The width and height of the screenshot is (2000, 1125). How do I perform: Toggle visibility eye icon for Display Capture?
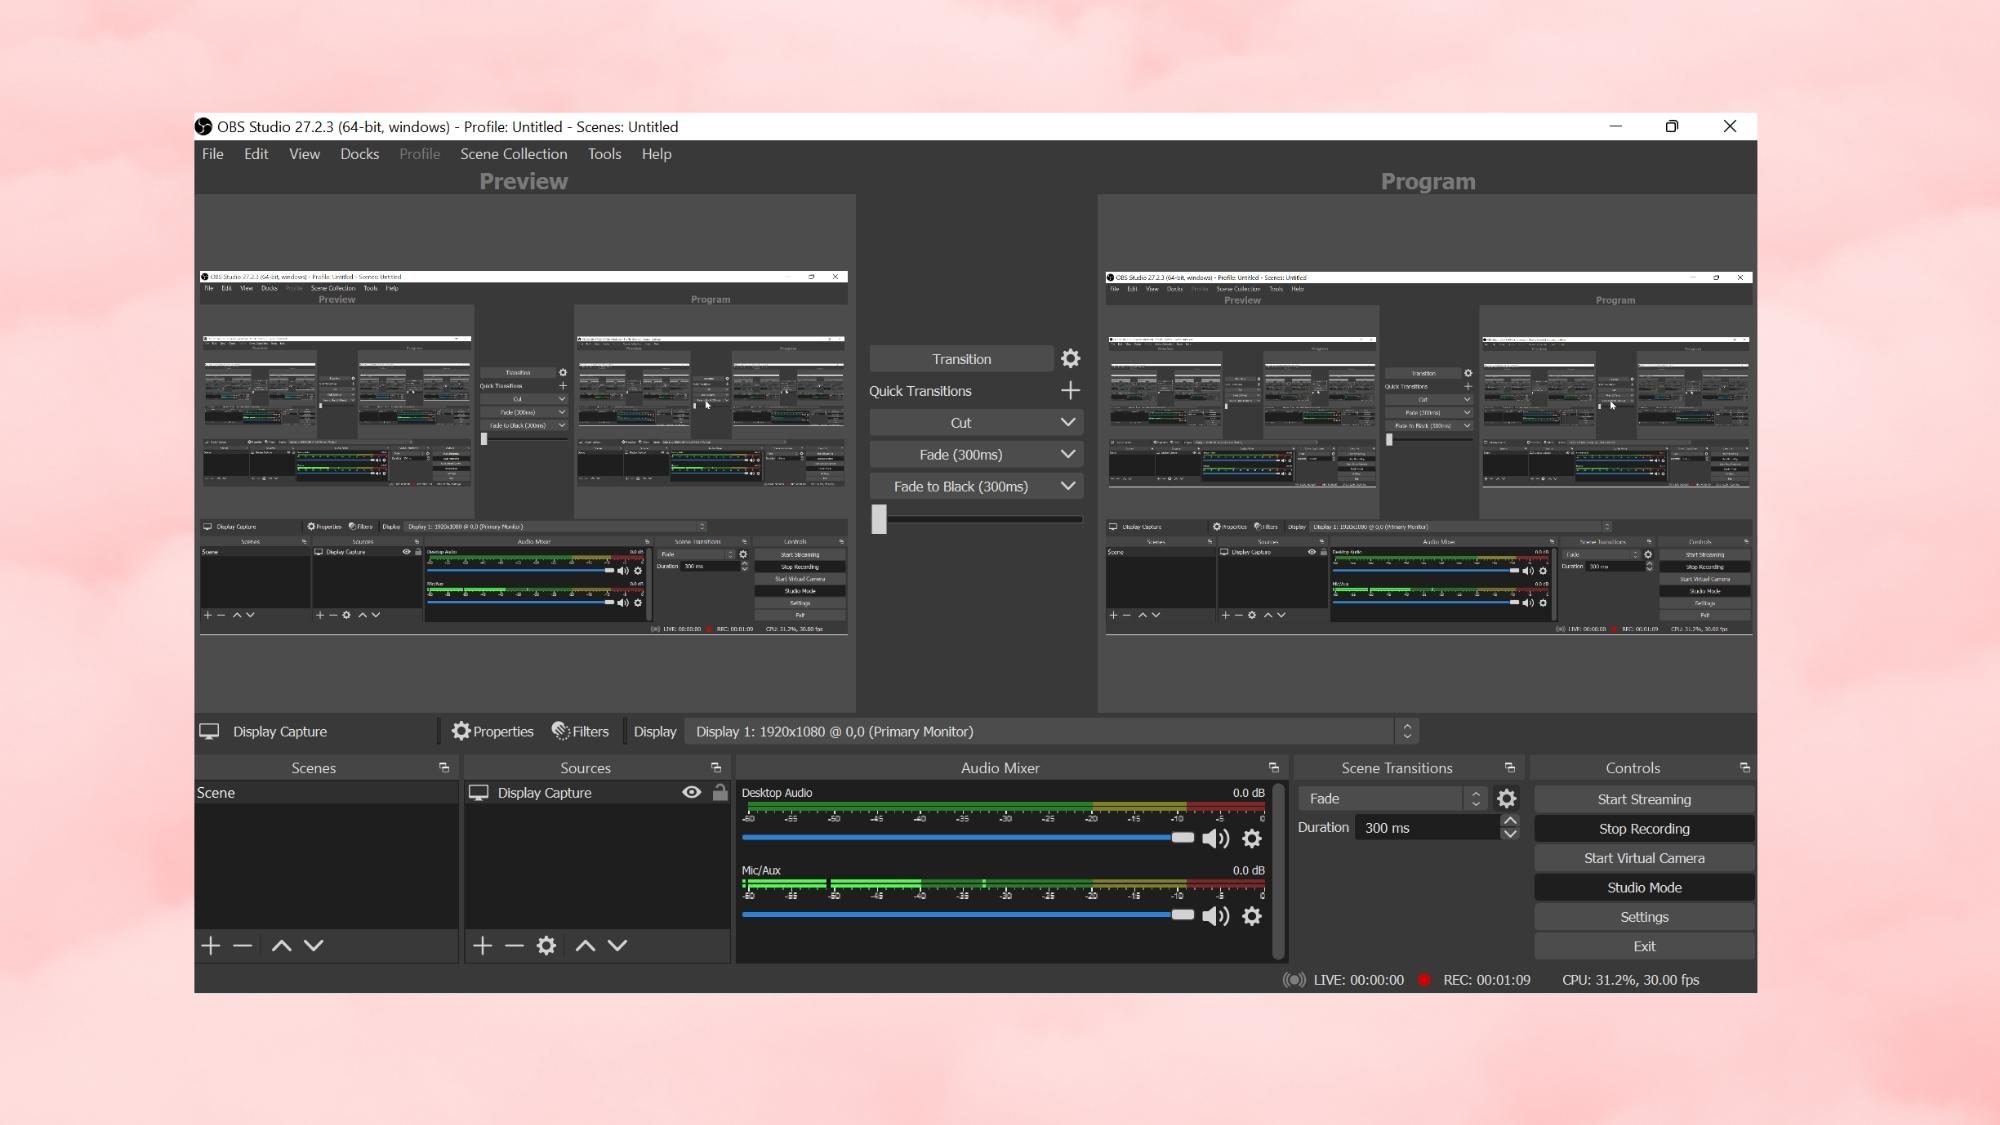[691, 791]
